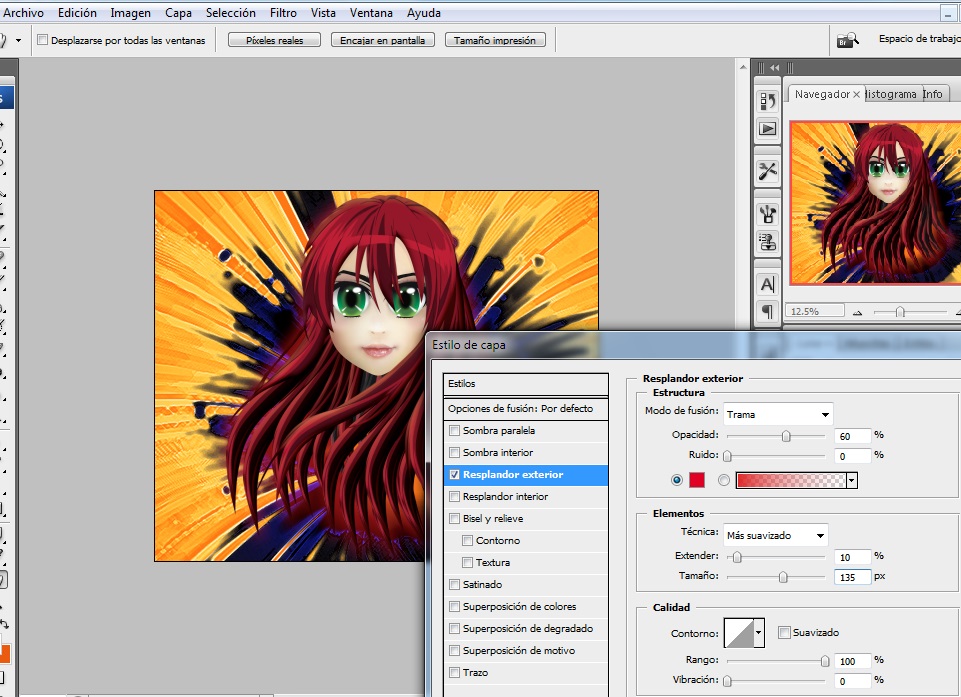Click the Encajar en pantalla button
This screenshot has width=961, height=697.
tap(383, 41)
